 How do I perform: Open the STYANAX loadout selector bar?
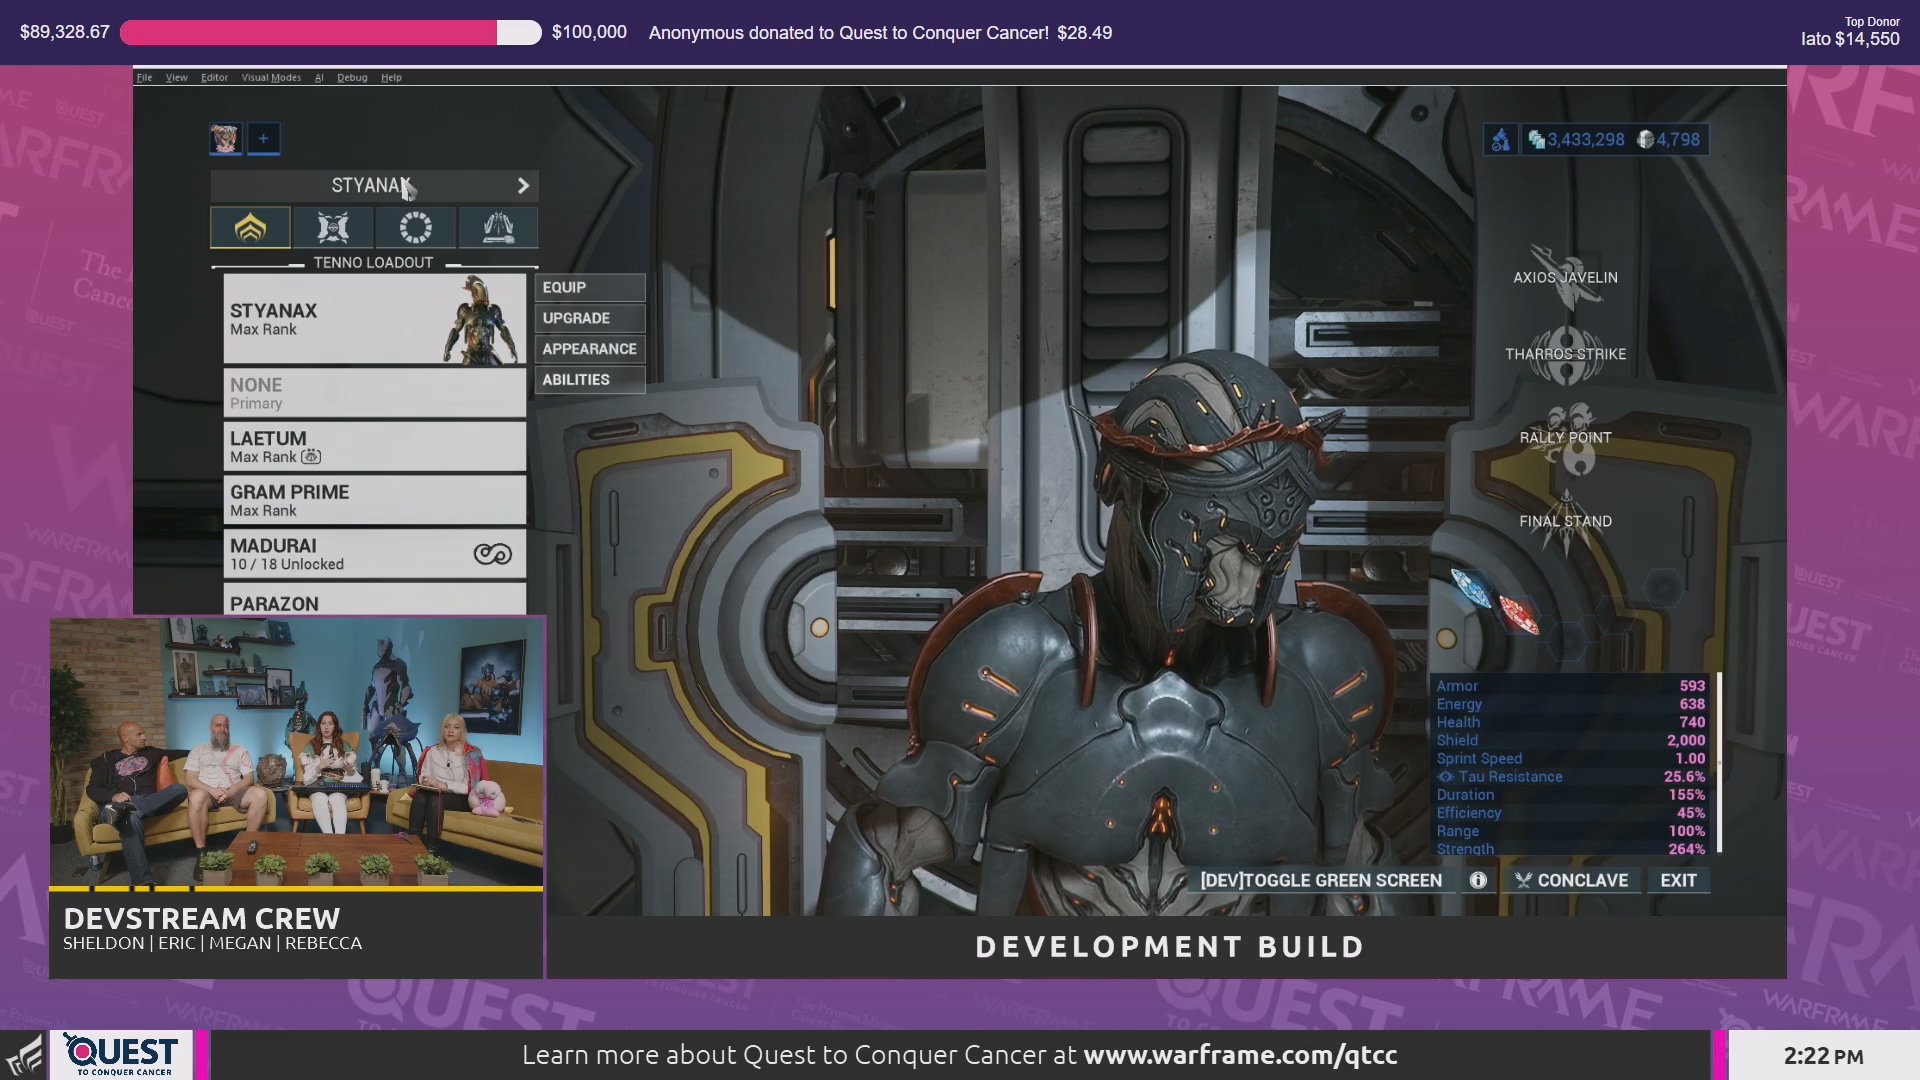pyautogui.click(x=374, y=186)
